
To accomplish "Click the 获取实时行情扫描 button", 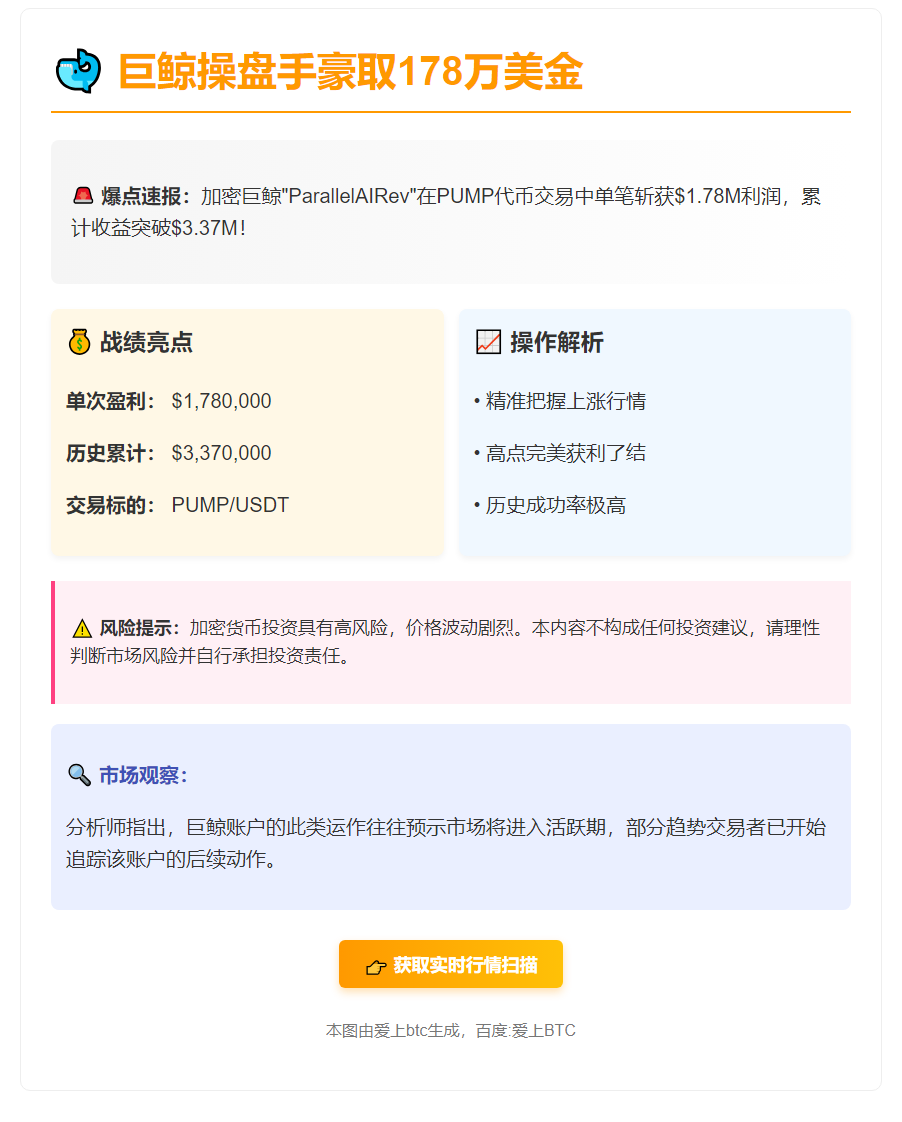I will (x=451, y=964).
